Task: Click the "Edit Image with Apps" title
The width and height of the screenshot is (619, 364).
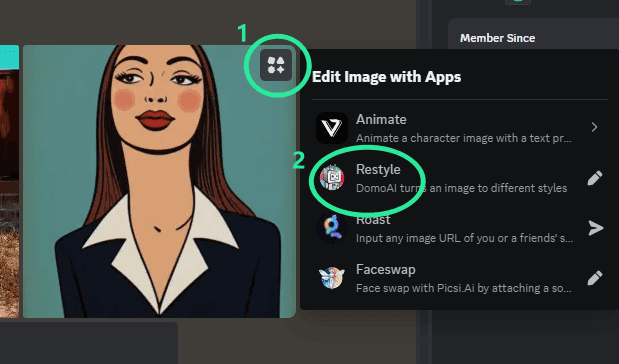Action: (x=386, y=77)
